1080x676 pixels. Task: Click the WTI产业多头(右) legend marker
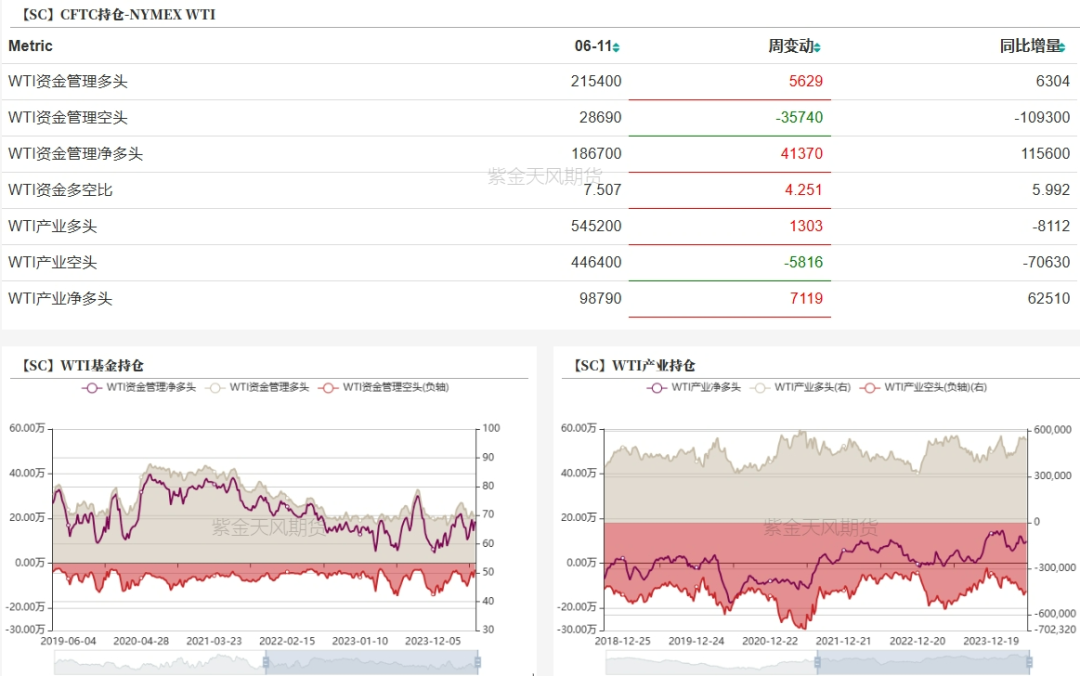click(761, 387)
